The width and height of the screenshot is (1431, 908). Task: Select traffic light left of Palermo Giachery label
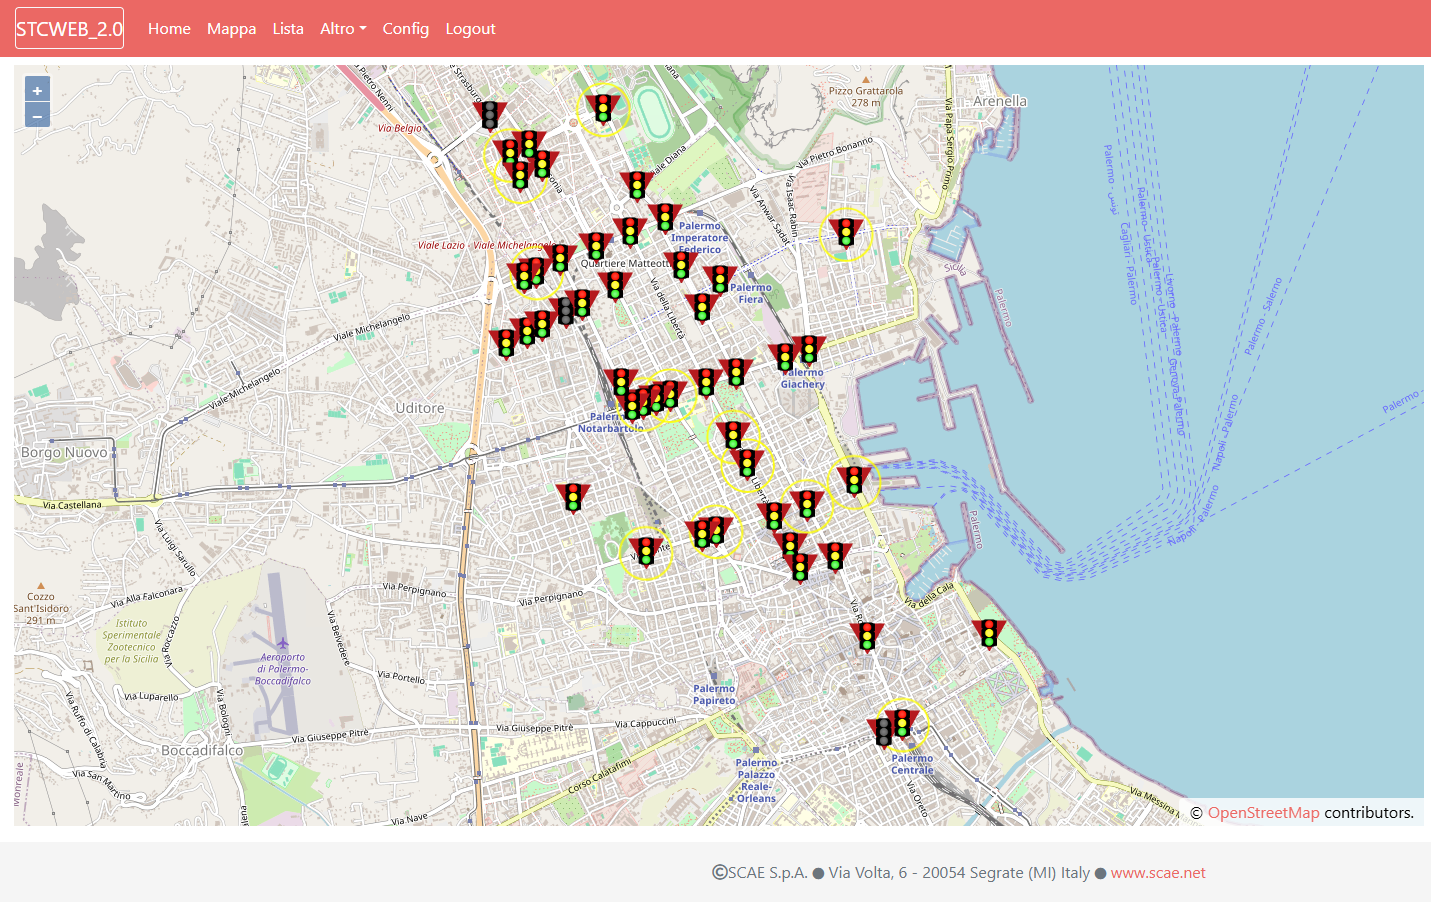(x=785, y=357)
